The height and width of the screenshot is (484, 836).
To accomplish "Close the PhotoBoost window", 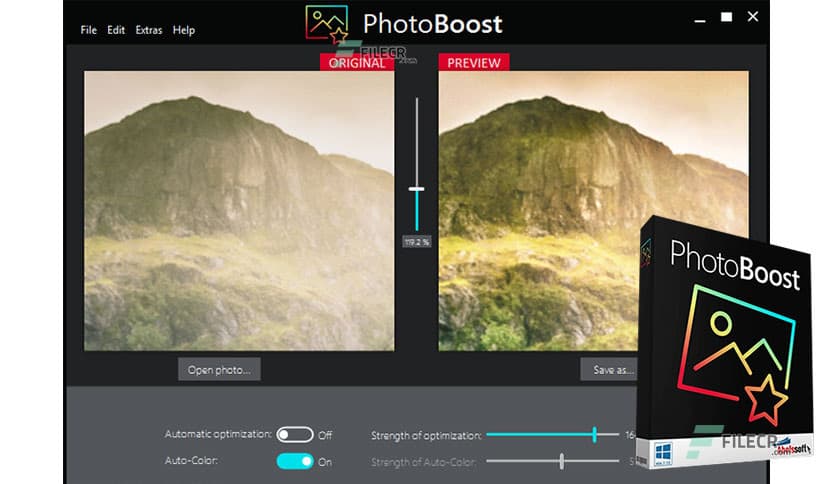I will tap(753, 17).
